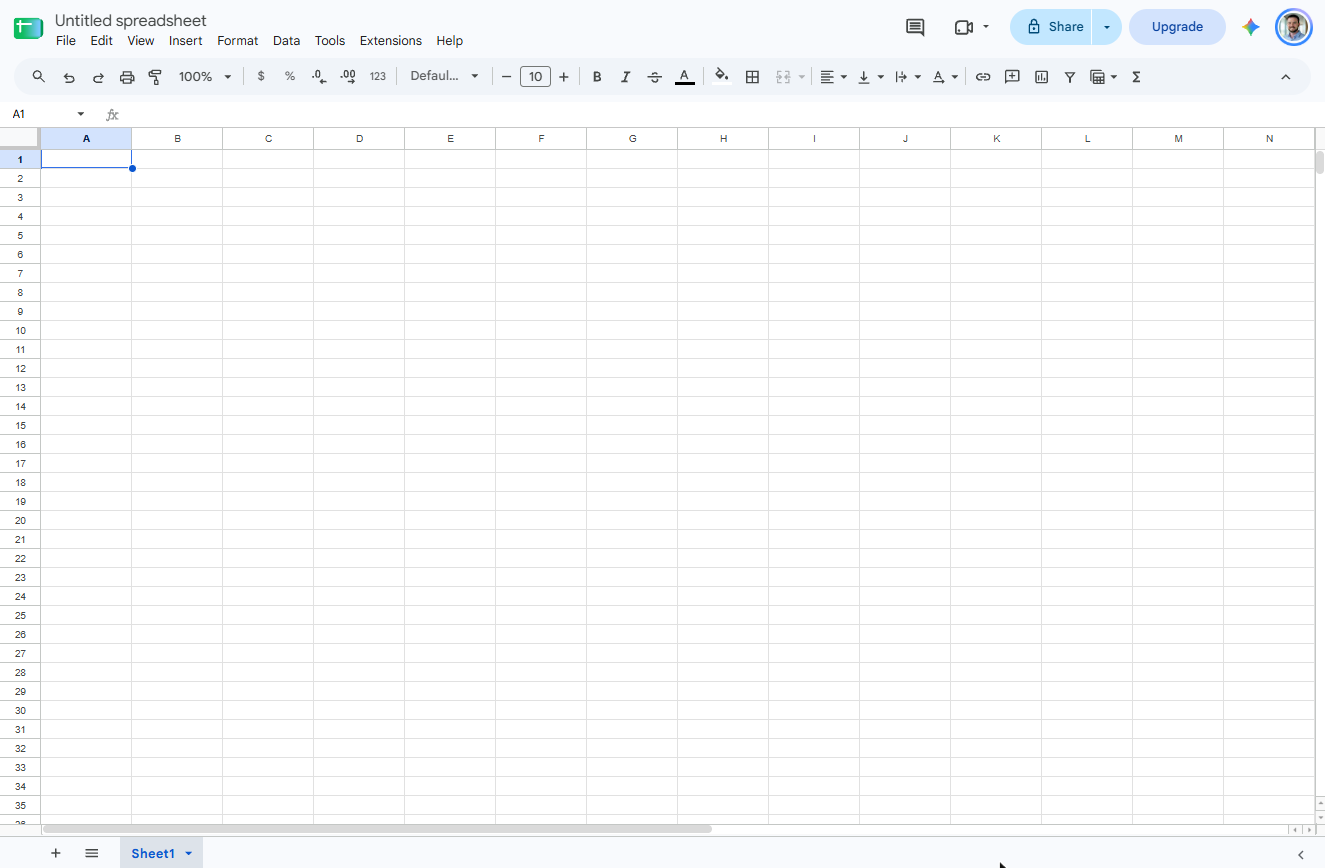Open the File menu
The height and width of the screenshot is (868, 1325).
tap(66, 41)
